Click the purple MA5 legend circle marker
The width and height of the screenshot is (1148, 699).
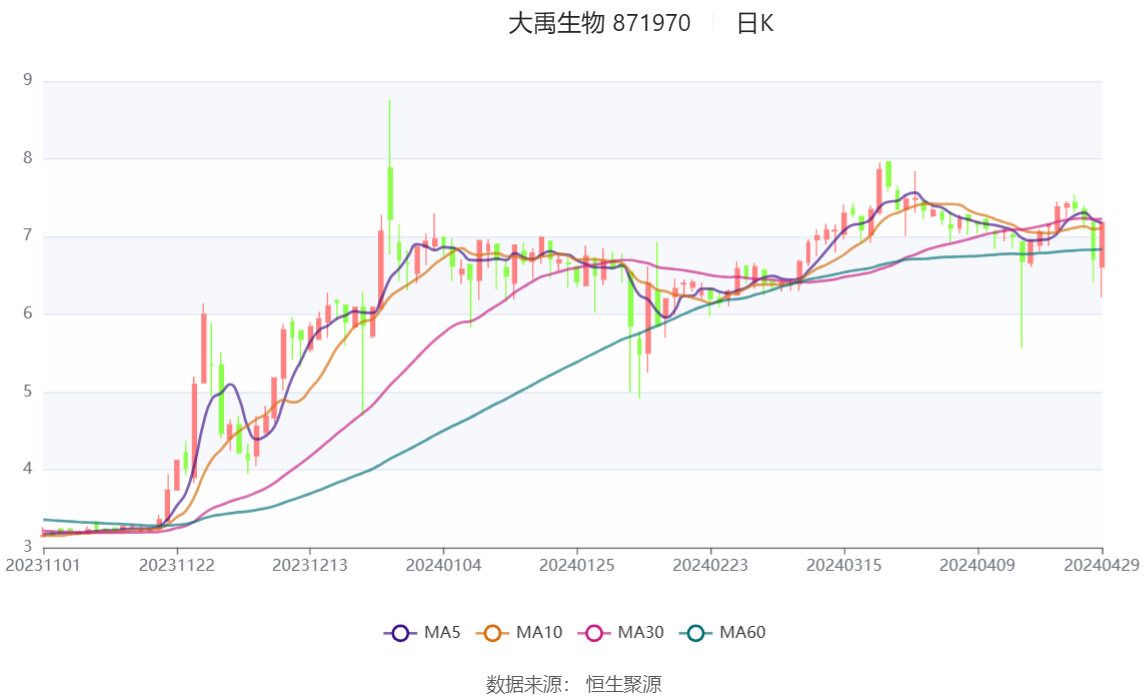(401, 633)
